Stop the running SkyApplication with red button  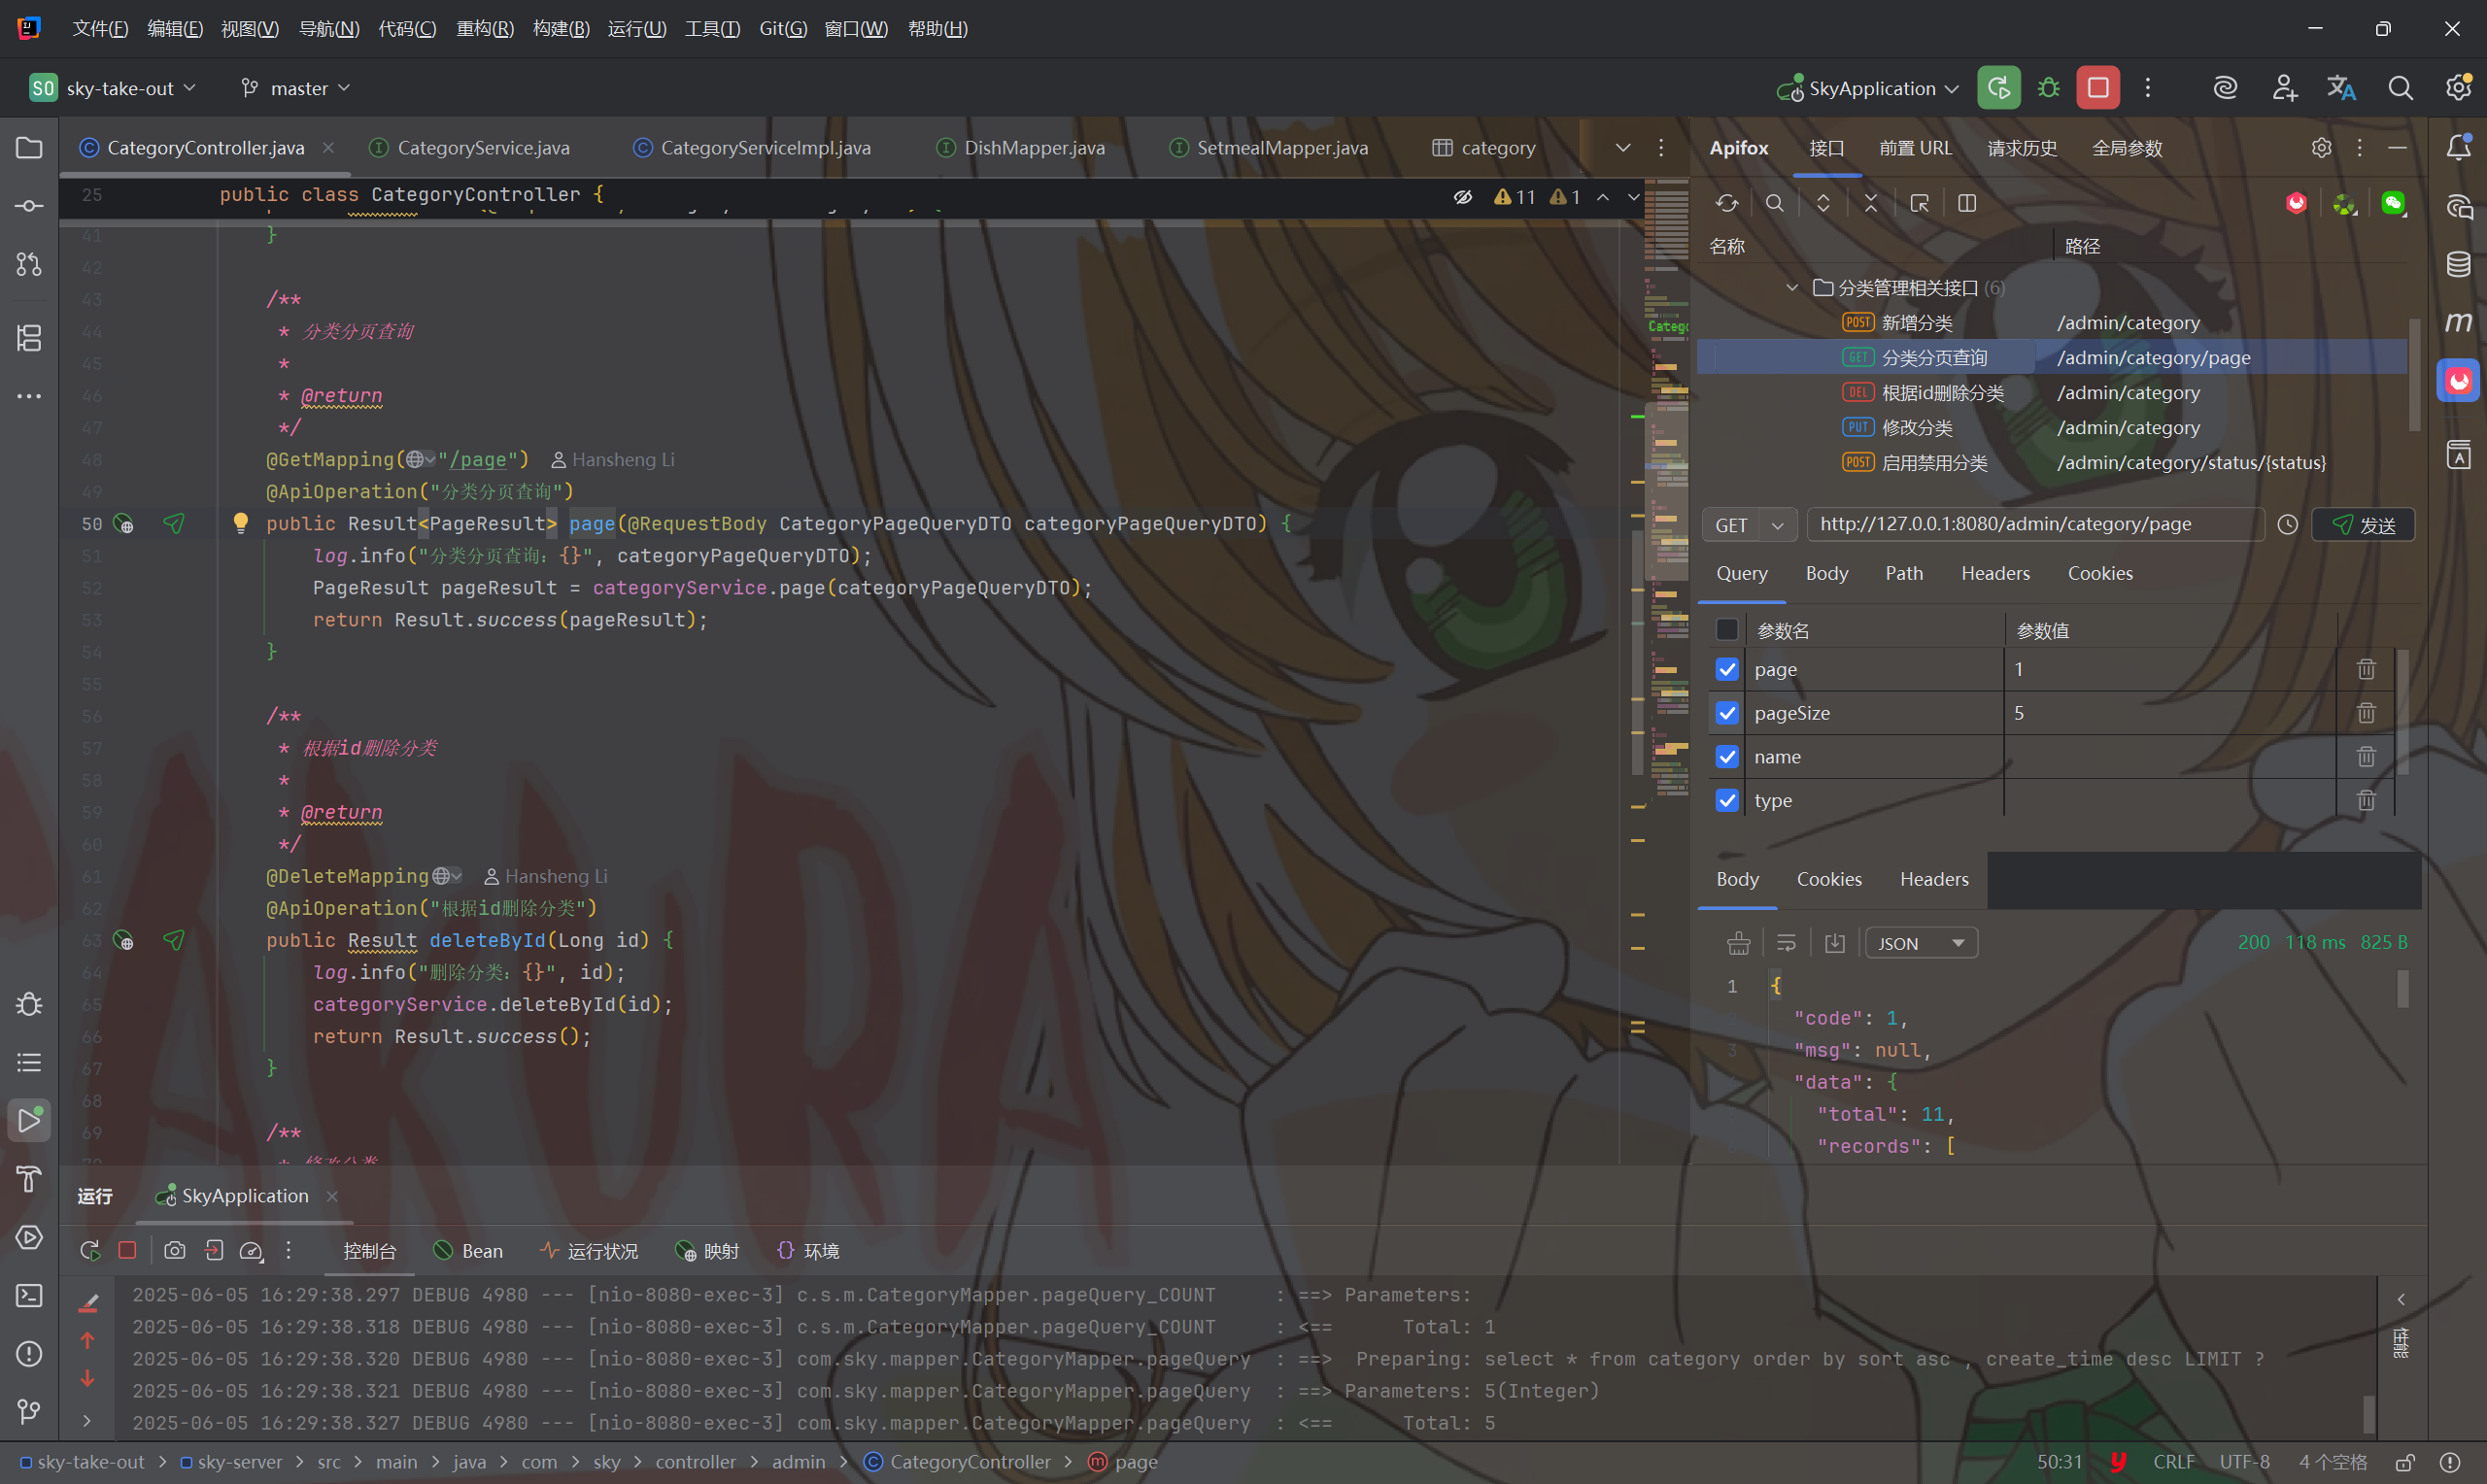click(2098, 88)
